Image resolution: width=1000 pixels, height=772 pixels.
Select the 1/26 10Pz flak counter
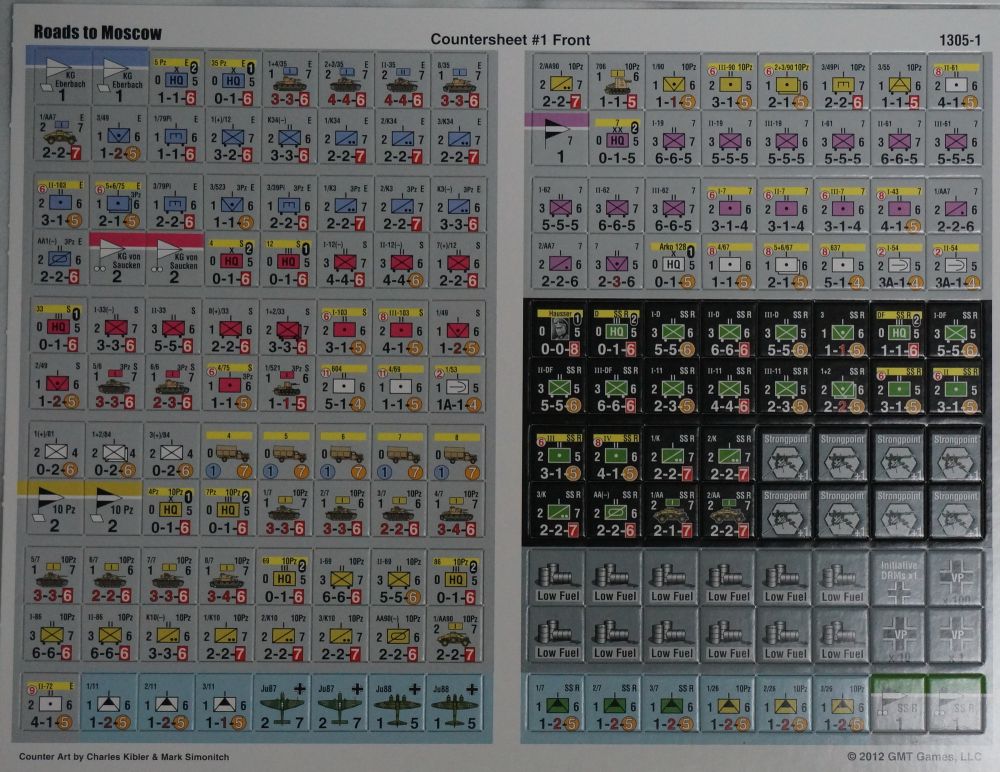pyautogui.click(x=728, y=704)
